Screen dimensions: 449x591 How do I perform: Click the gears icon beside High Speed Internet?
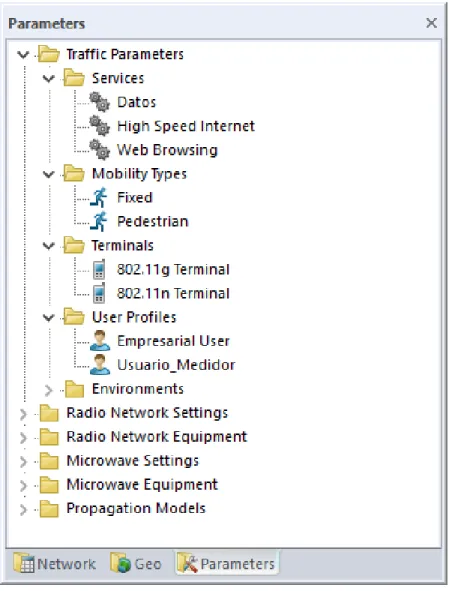(x=100, y=126)
